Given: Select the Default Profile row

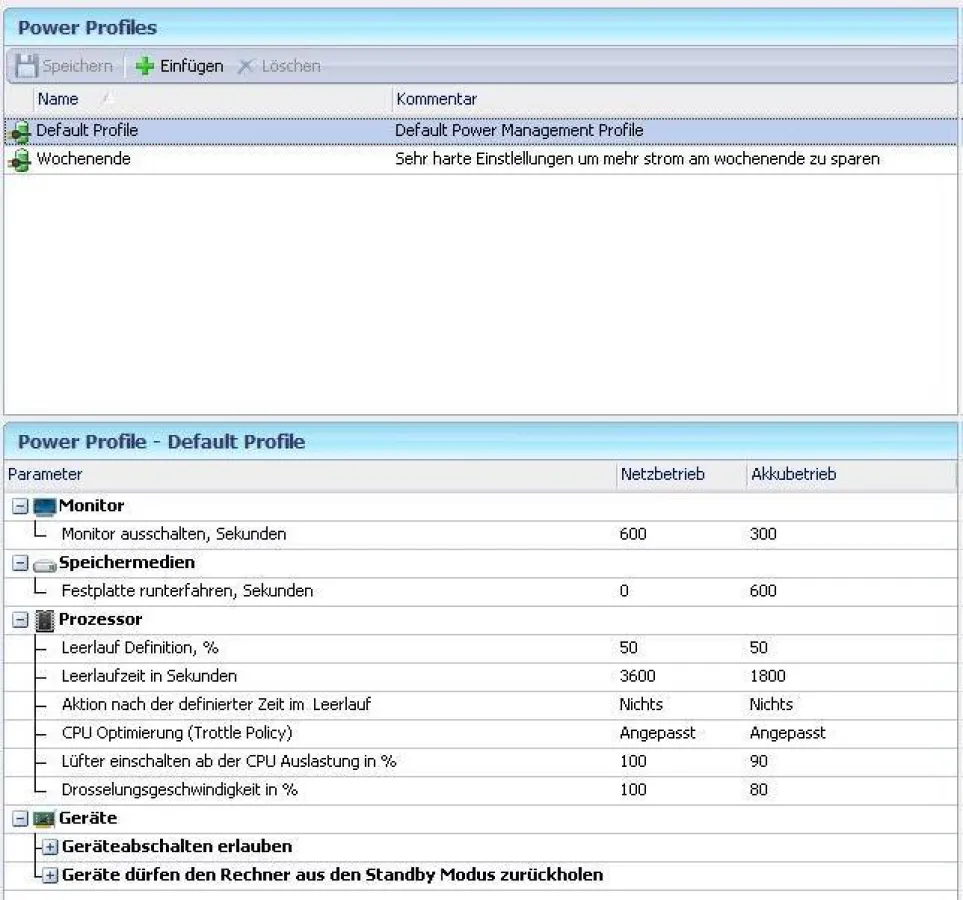Looking at the screenshot, I should coord(150,130).
